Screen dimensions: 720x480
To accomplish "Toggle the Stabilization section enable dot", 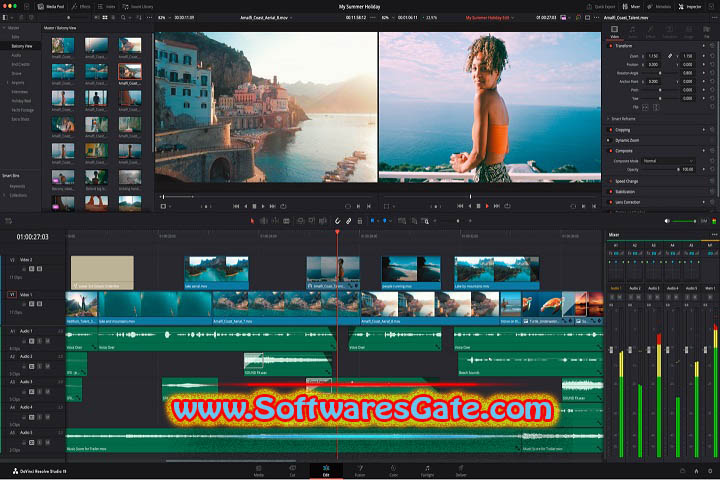I will pyautogui.click(x=610, y=192).
